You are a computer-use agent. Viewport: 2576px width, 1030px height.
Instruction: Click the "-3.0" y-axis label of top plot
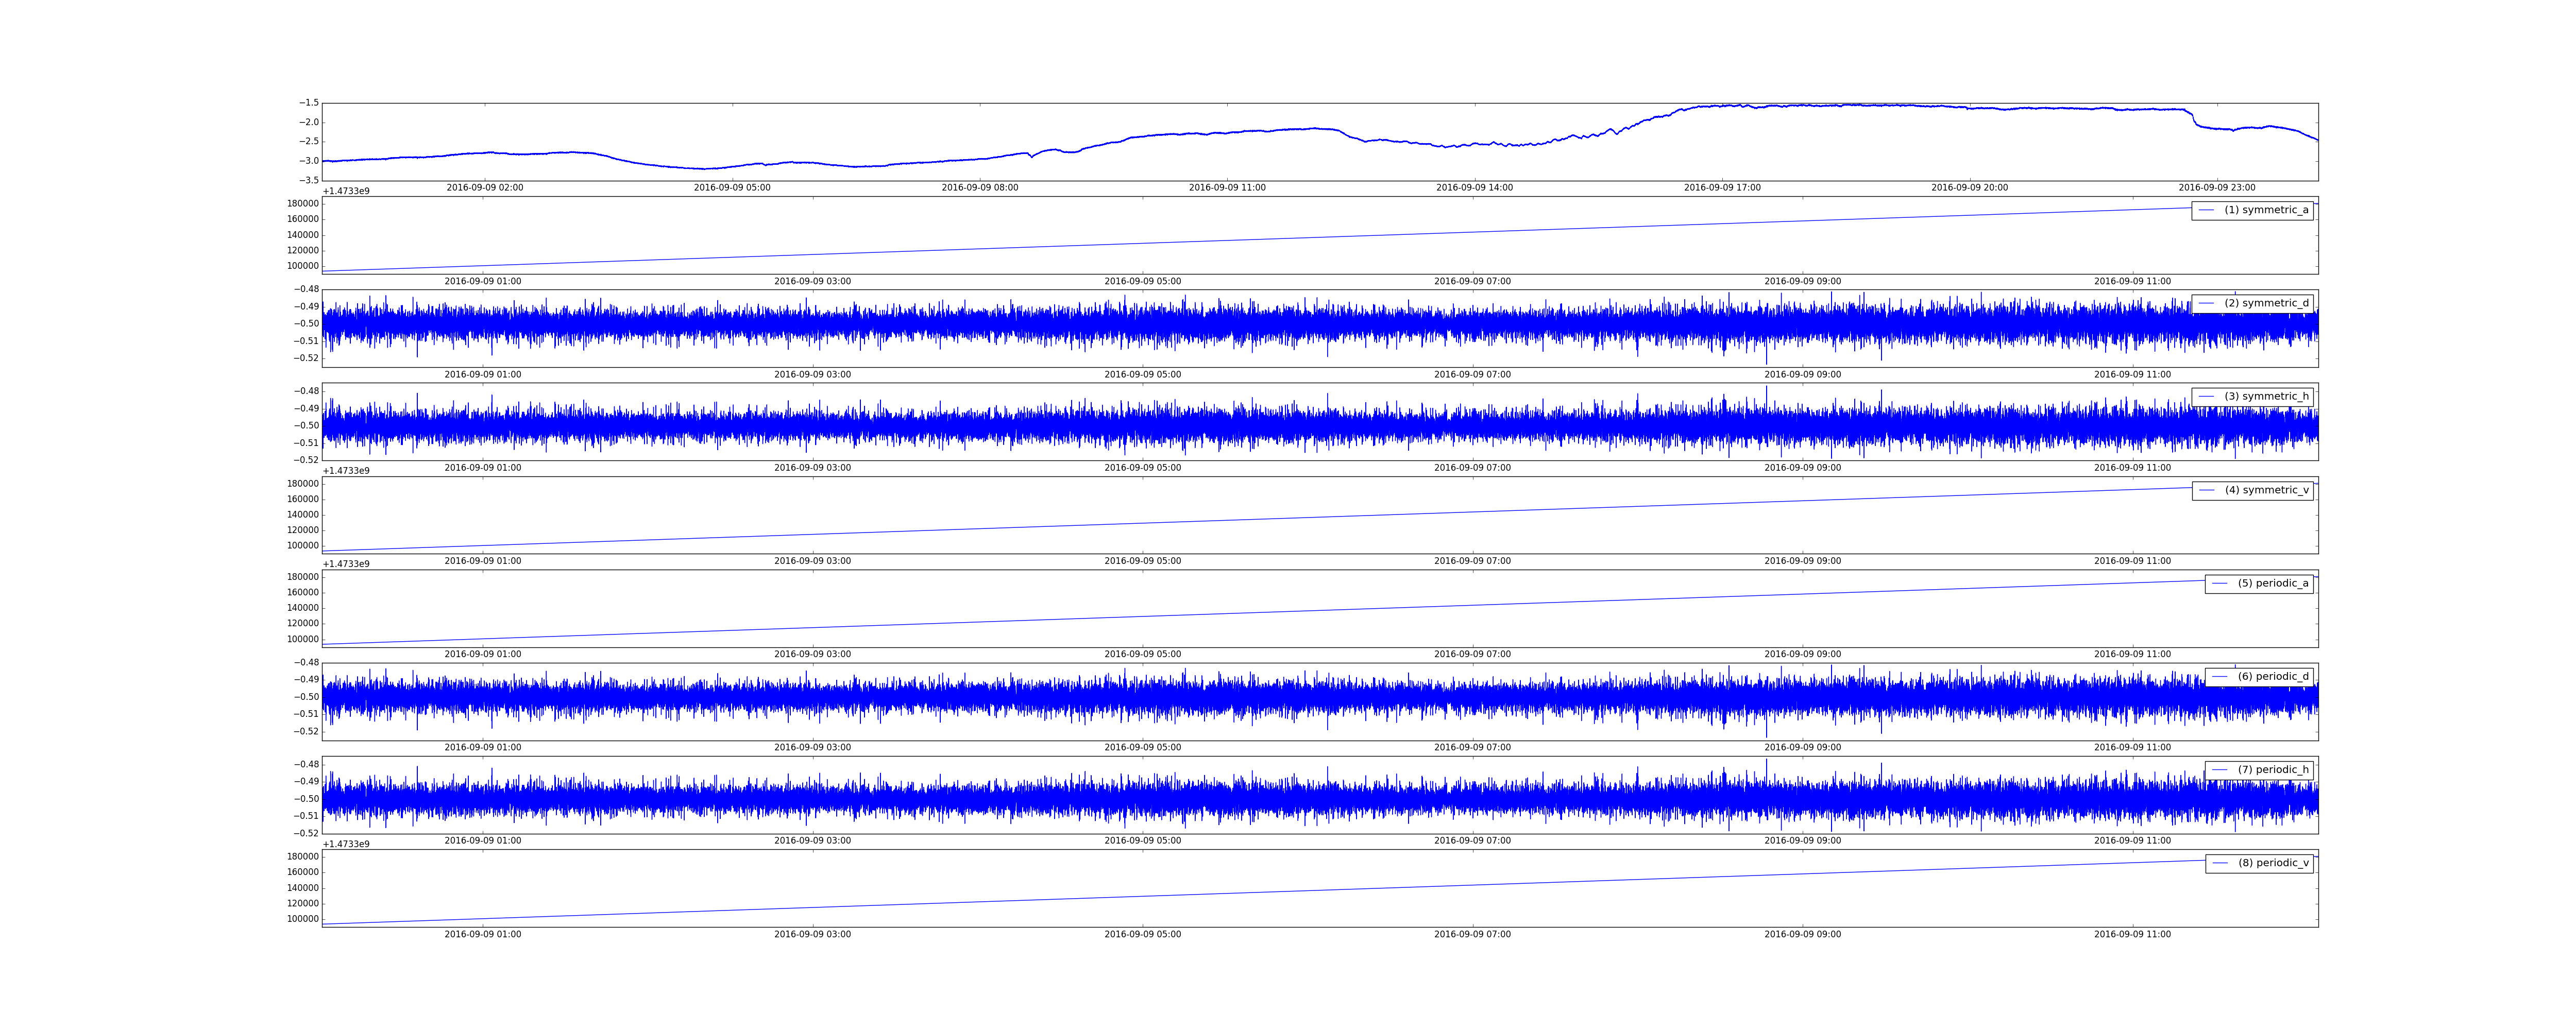click(x=308, y=161)
